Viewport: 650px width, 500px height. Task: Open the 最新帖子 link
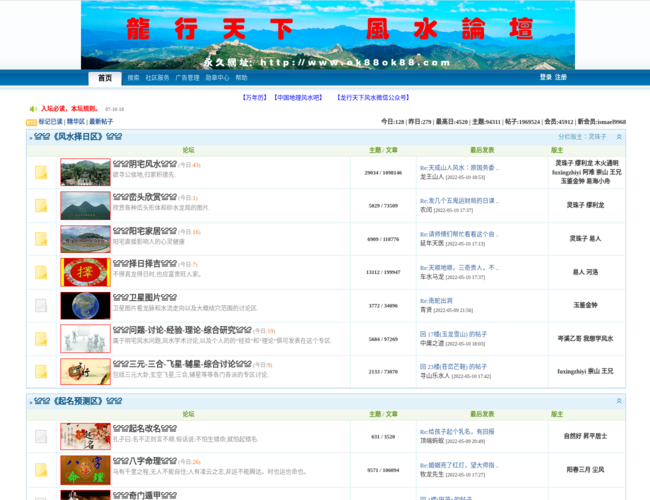101,122
